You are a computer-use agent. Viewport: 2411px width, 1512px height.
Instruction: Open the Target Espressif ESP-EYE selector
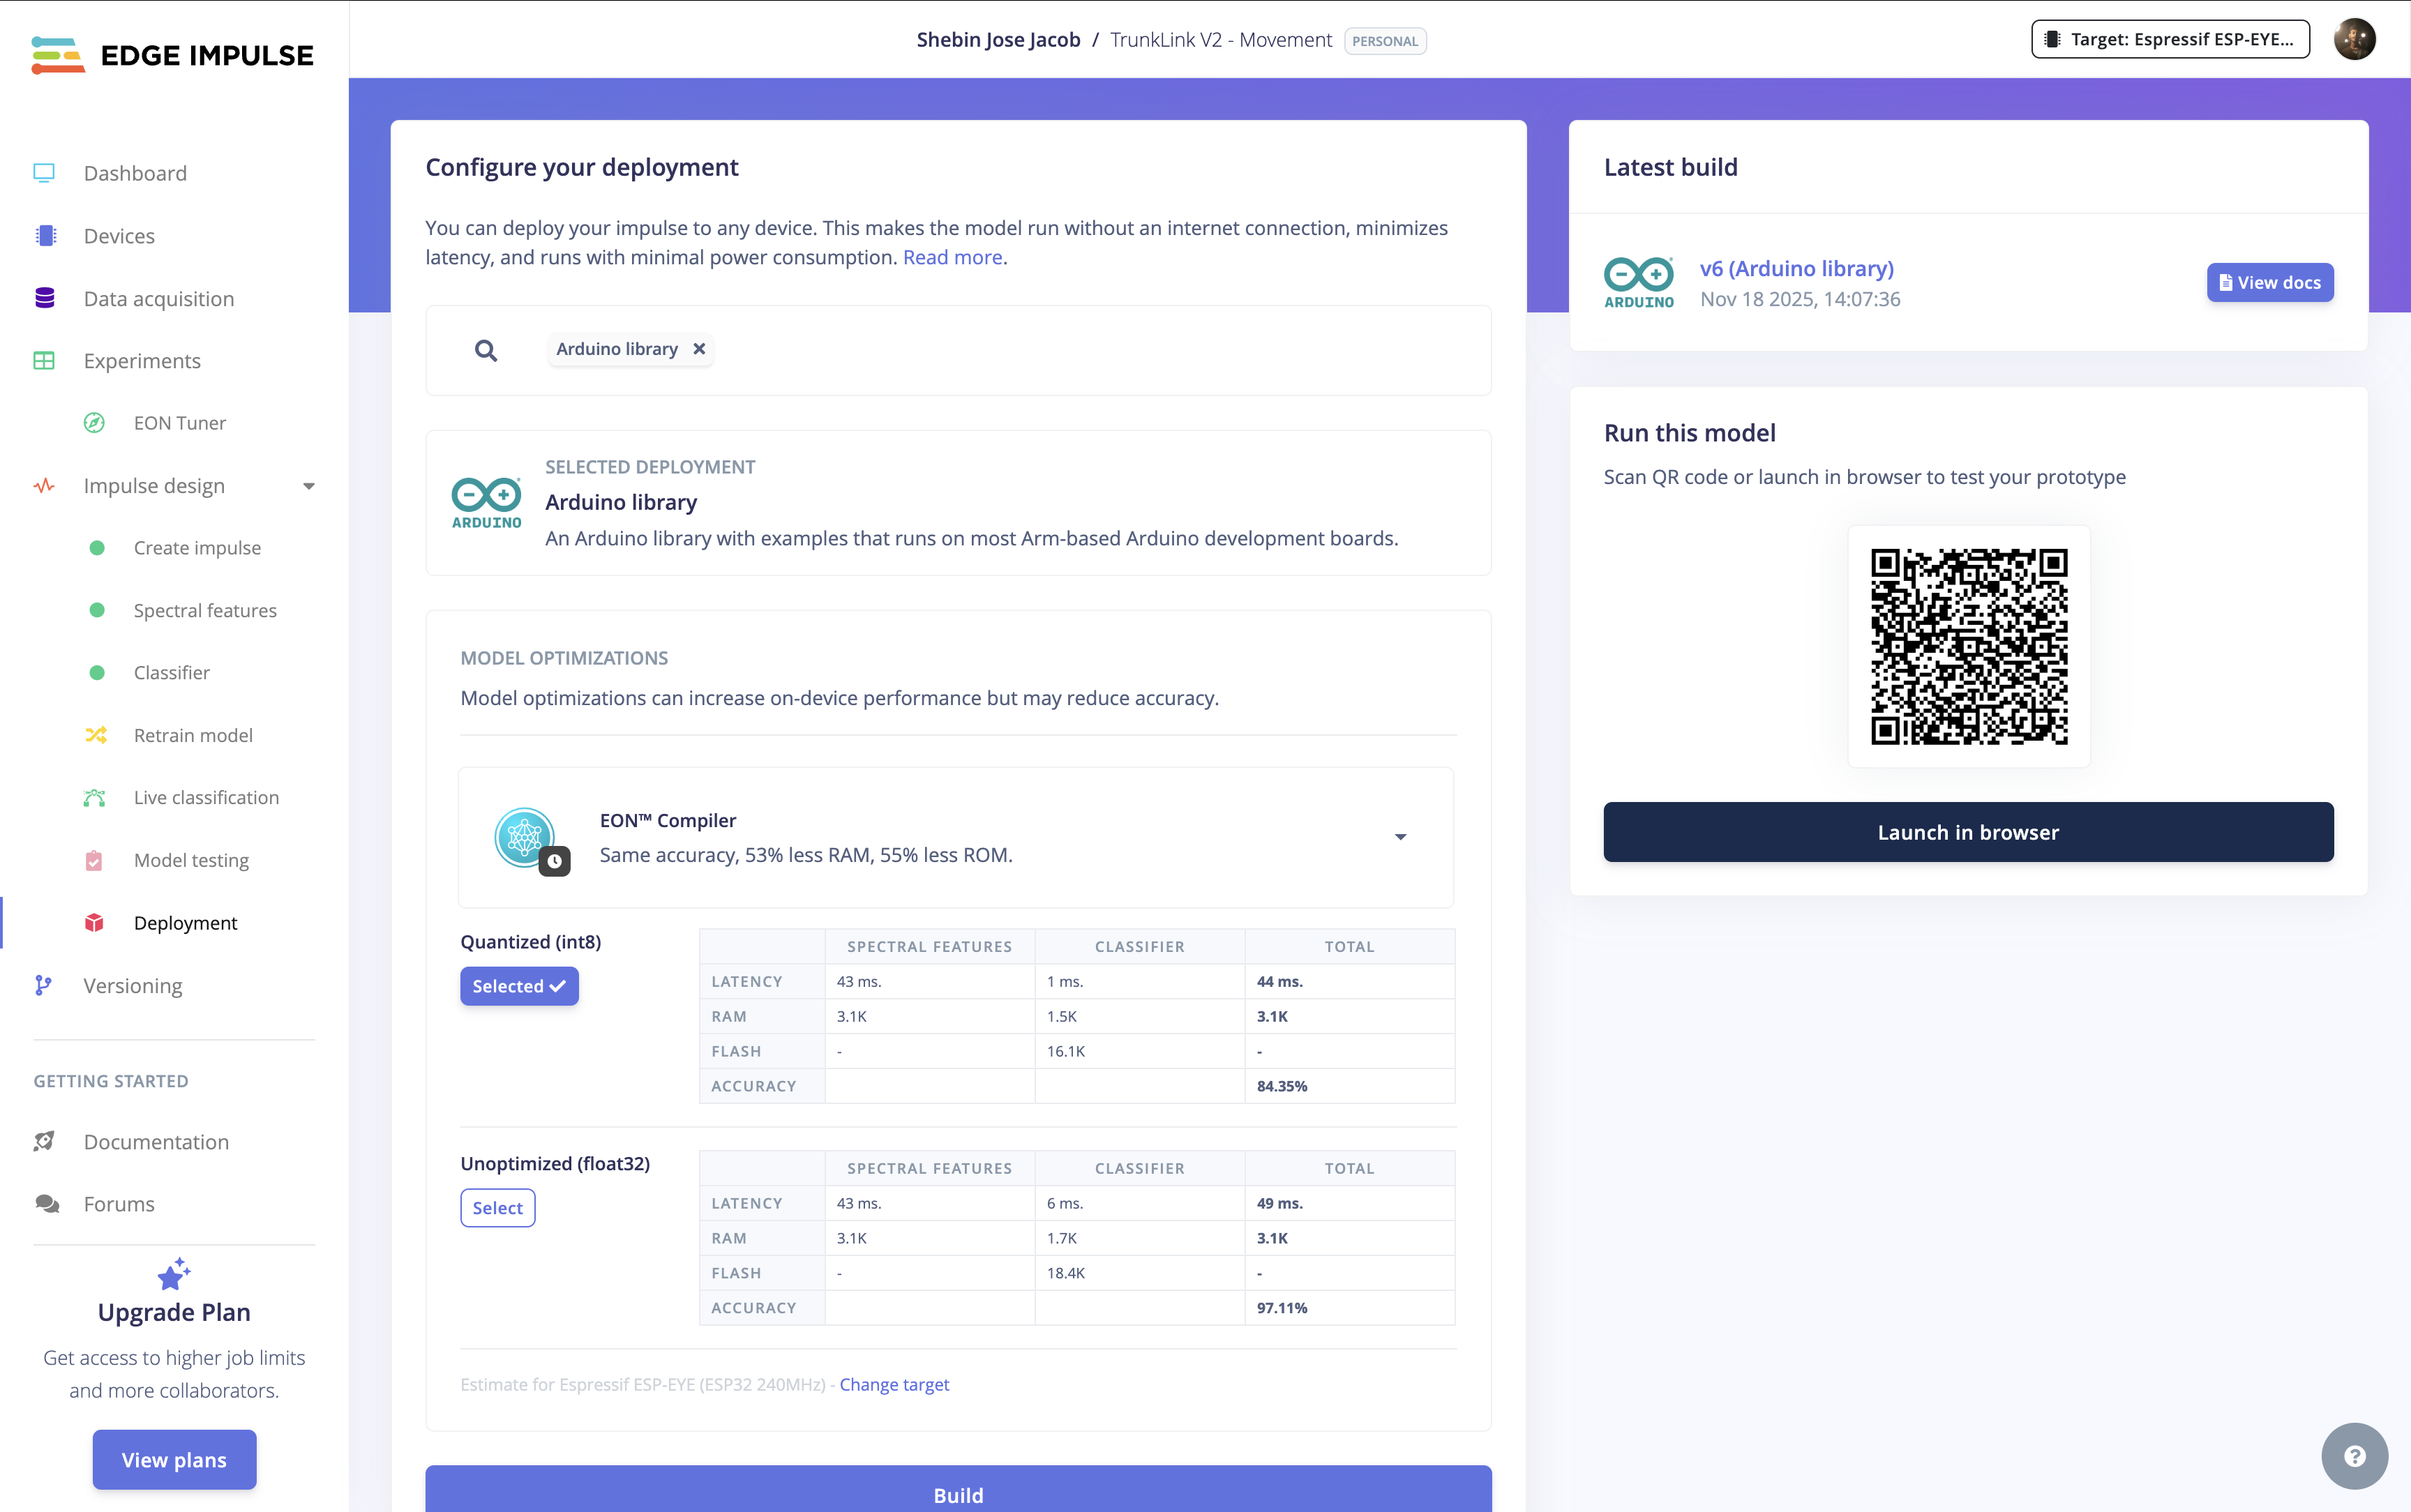coord(2170,40)
